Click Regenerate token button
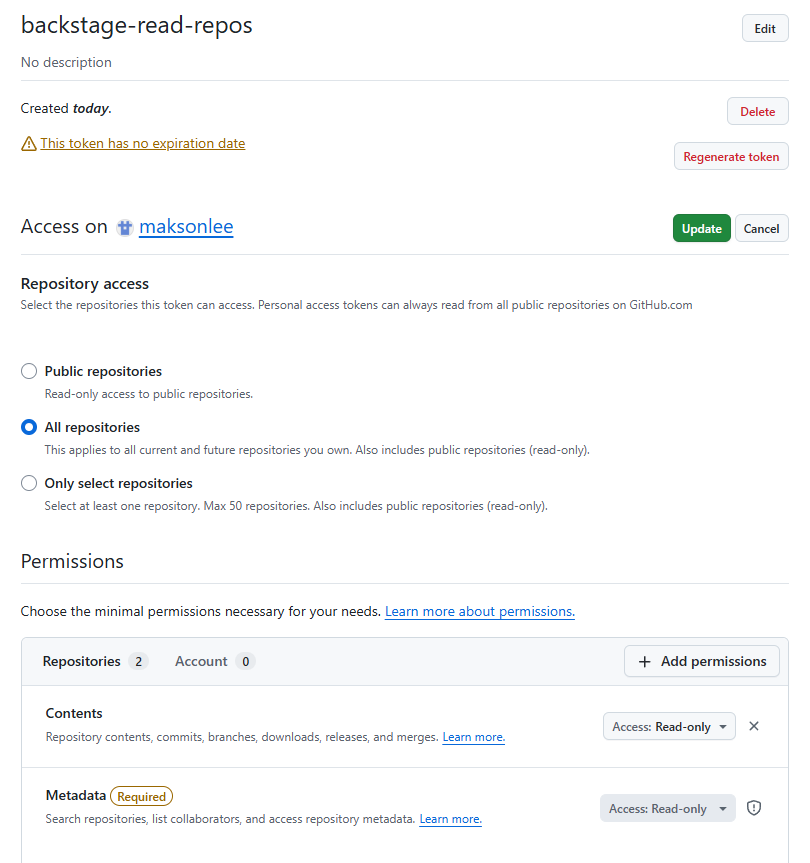Viewport: 810px width, 863px height. [731, 157]
